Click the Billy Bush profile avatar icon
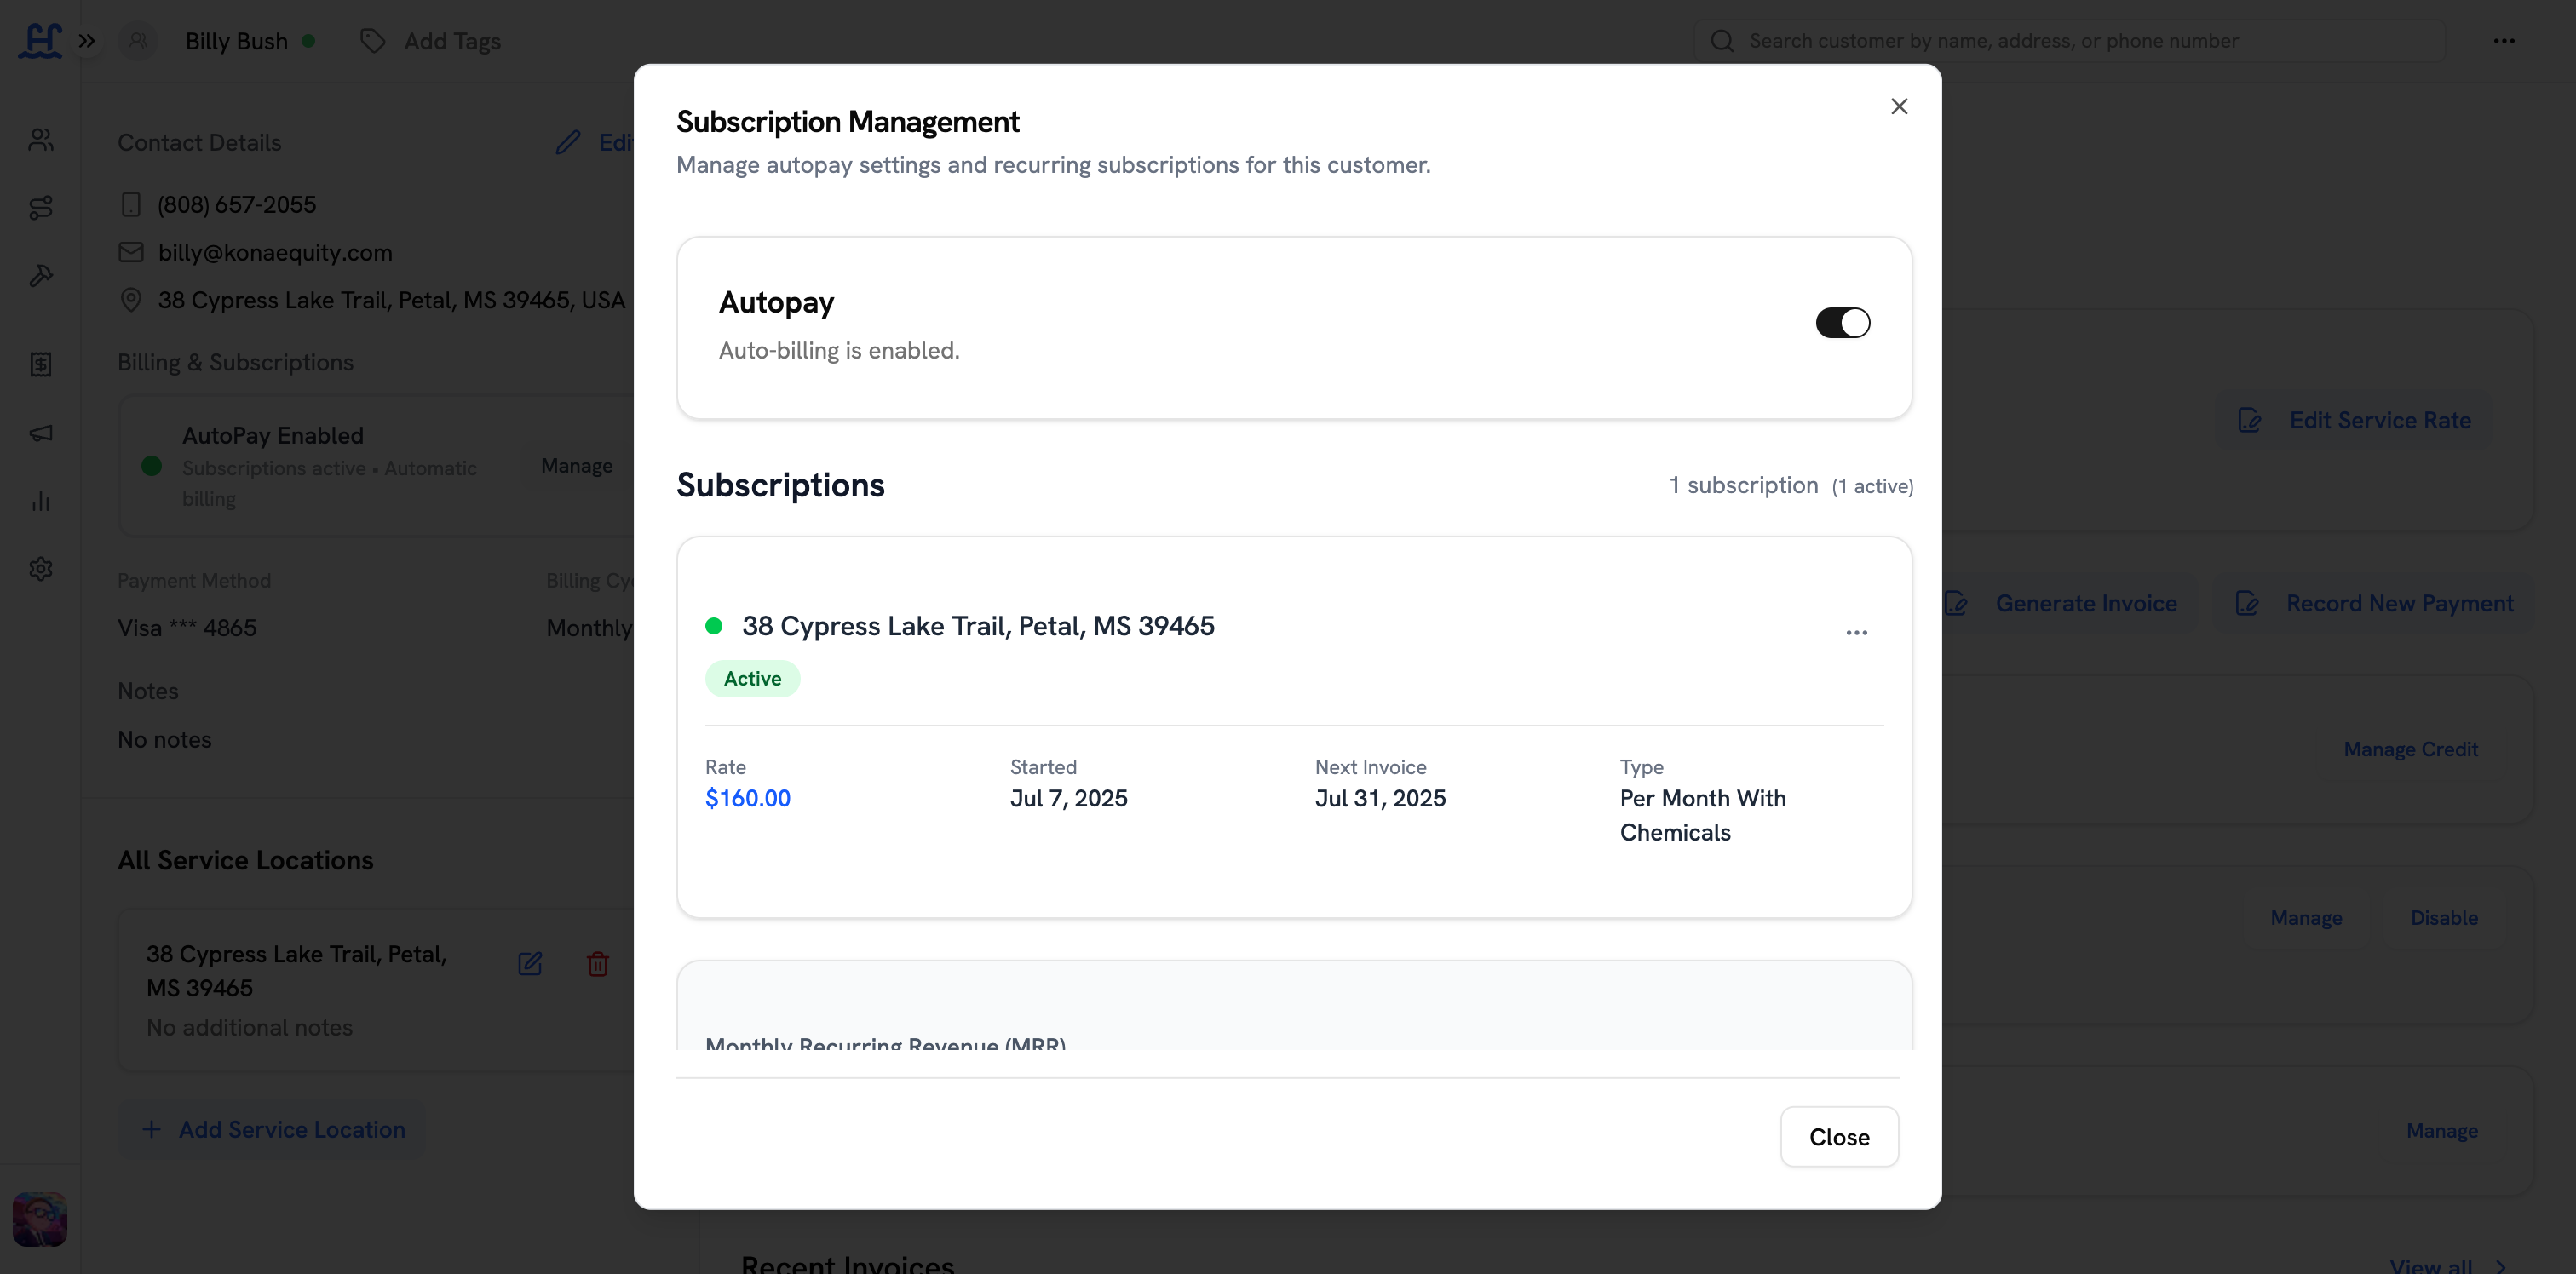This screenshot has height=1274, width=2576. point(138,41)
